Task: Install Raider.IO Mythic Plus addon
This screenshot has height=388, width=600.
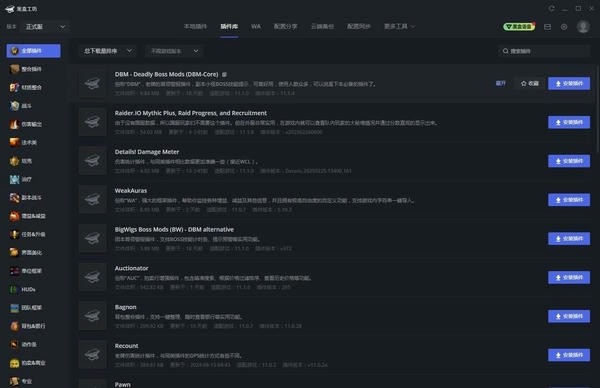Action: click(x=569, y=122)
